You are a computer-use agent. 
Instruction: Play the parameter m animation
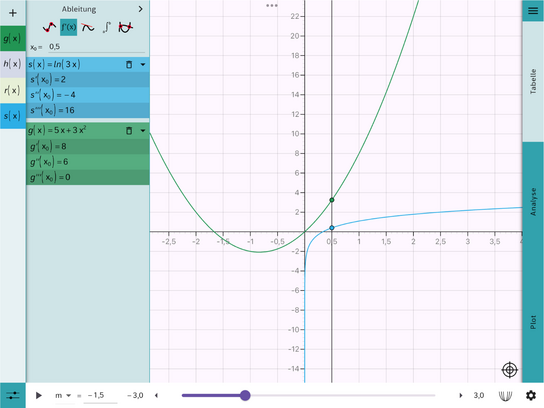39,395
